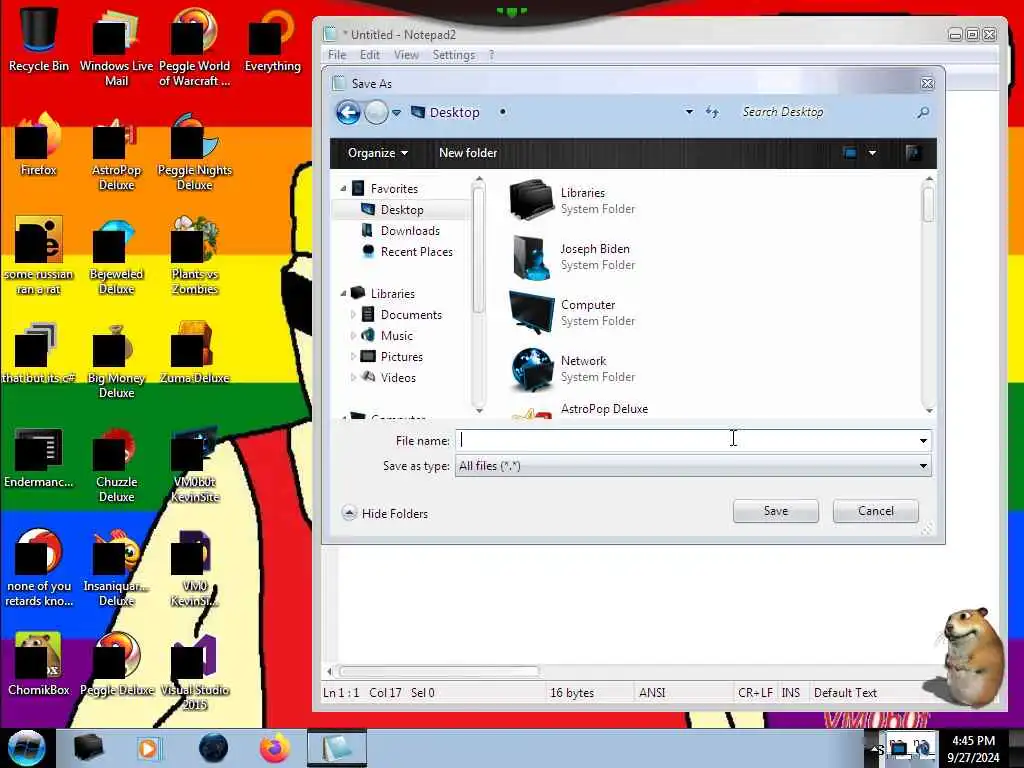Collapse the Favorites tree group
The width and height of the screenshot is (1024, 768).
(x=344, y=188)
